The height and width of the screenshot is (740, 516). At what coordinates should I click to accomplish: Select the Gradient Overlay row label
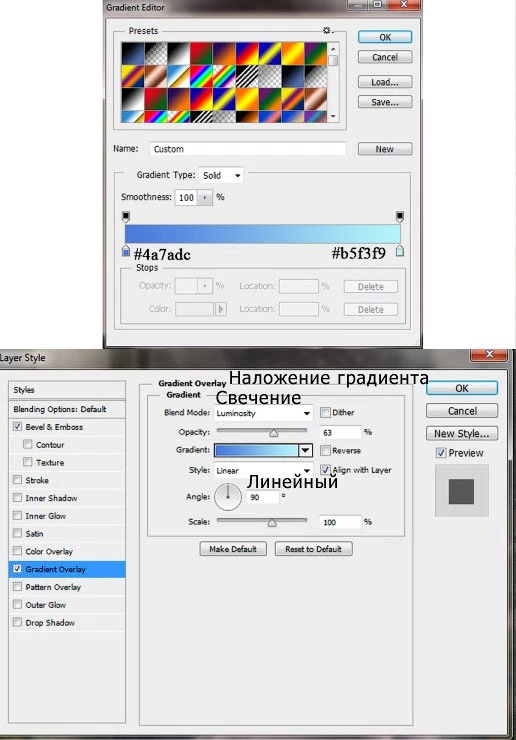56,569
